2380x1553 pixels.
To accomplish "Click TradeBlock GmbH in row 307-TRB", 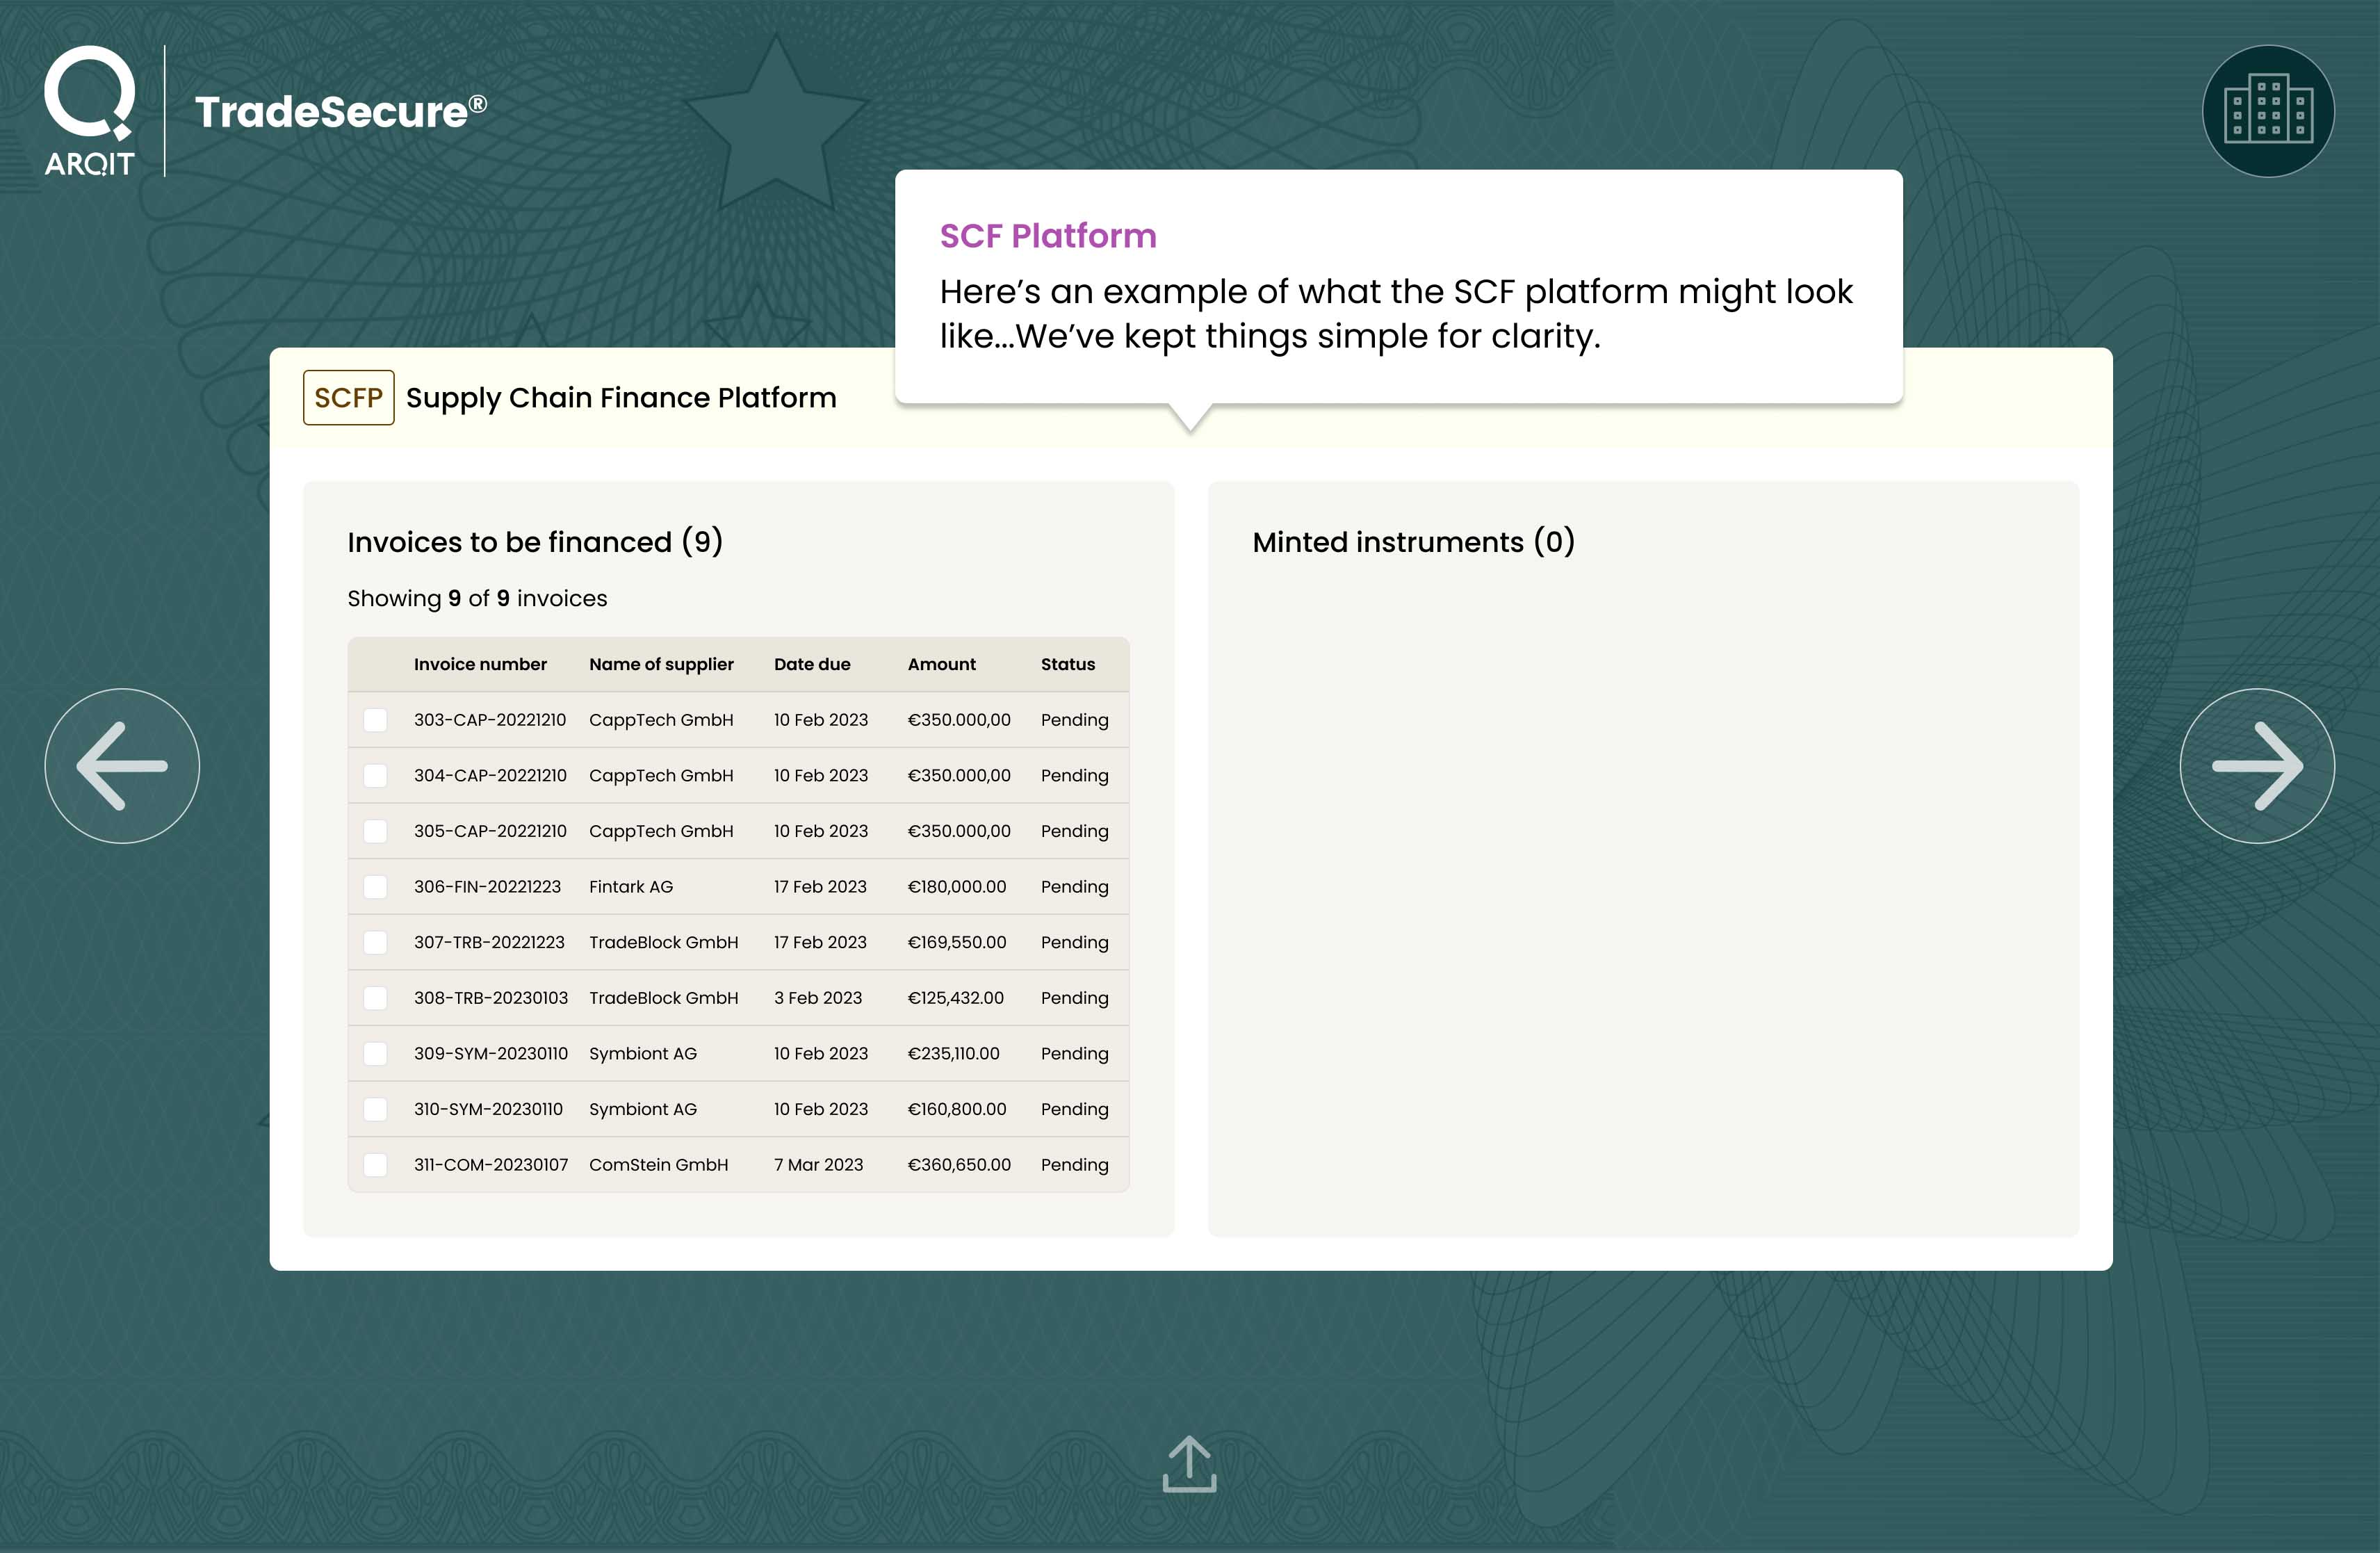I will [x=664, y=942].
